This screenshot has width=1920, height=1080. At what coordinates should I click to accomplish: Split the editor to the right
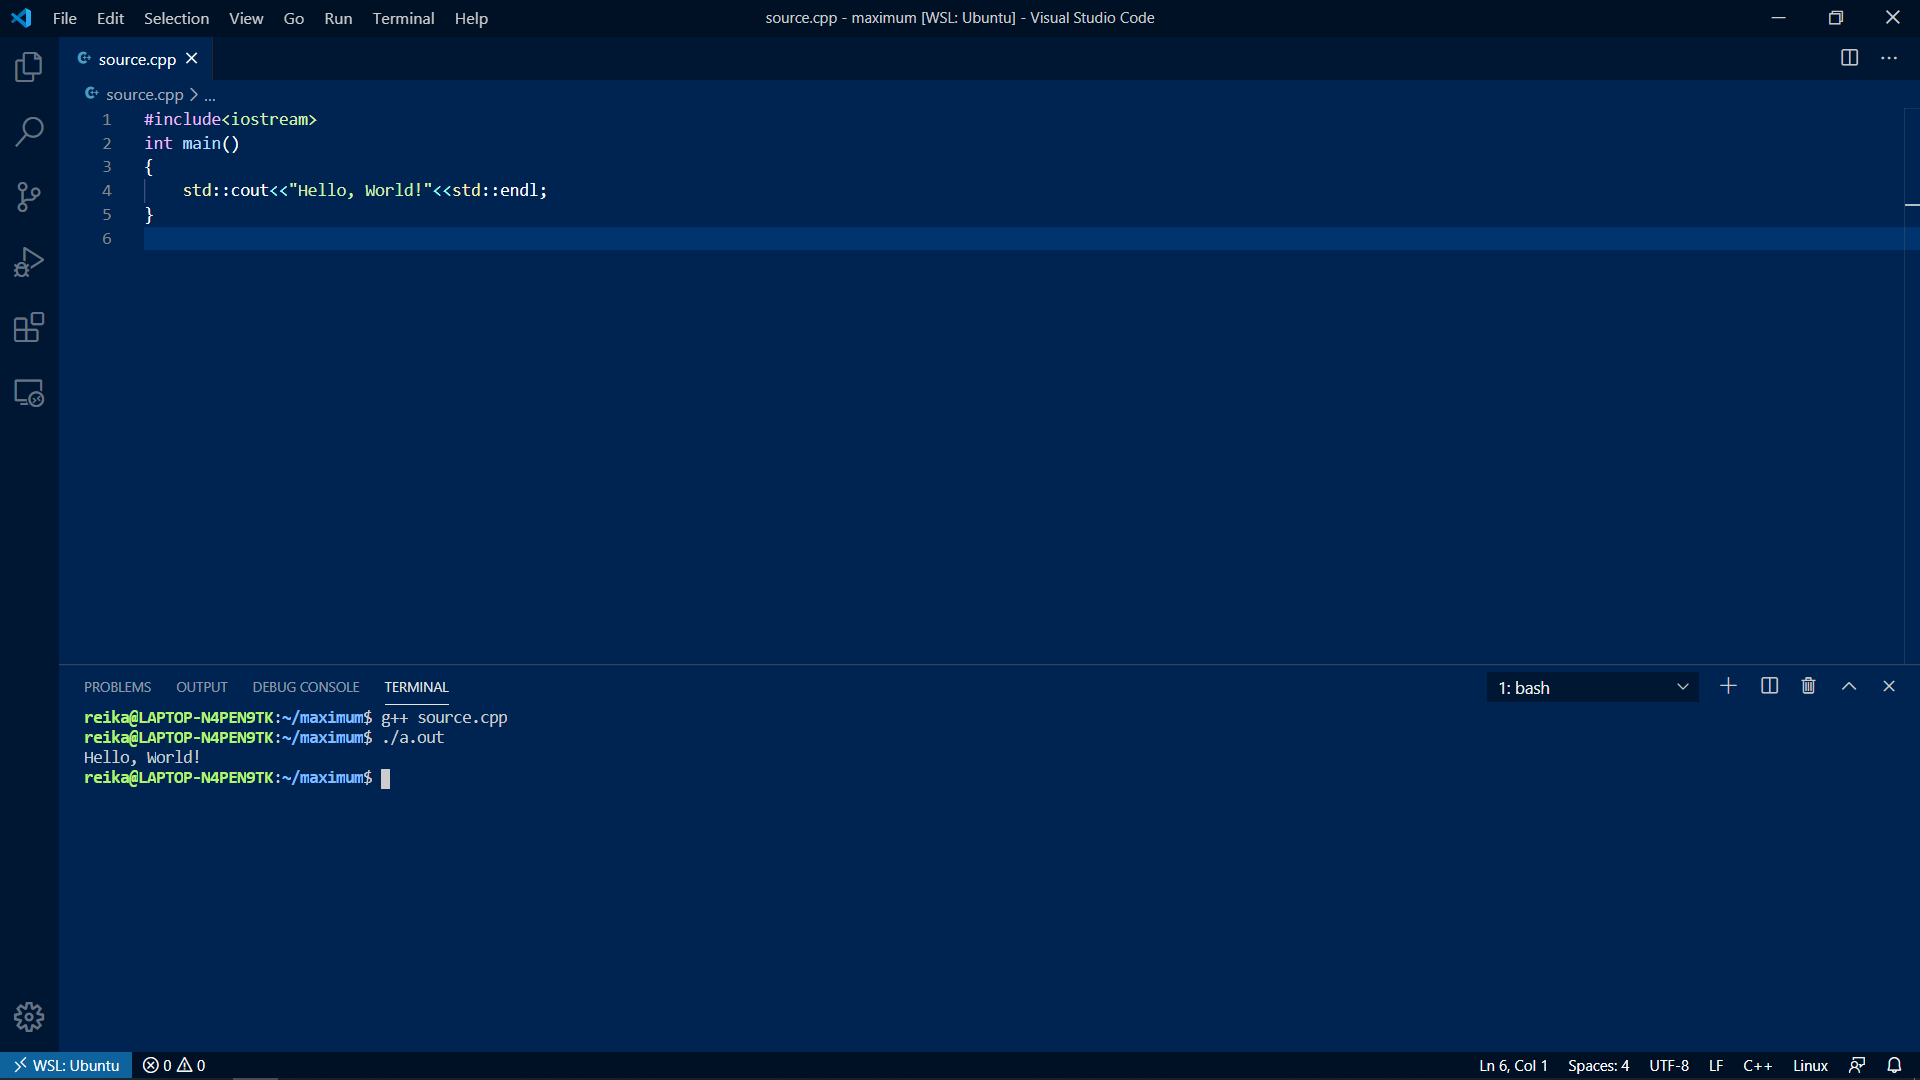(1849, 58)
